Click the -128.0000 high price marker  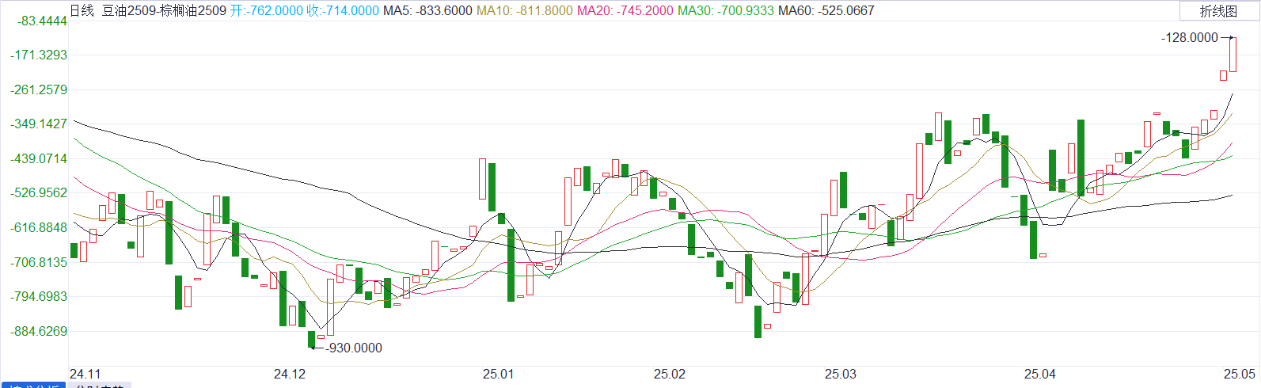click(x=1190, y=37)
